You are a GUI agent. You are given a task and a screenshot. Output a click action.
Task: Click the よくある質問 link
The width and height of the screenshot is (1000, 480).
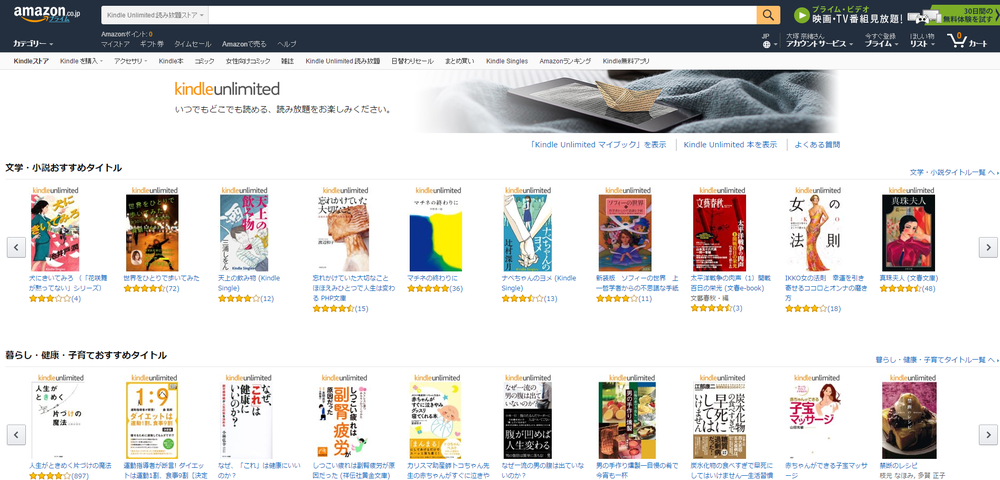click(818, 145)
